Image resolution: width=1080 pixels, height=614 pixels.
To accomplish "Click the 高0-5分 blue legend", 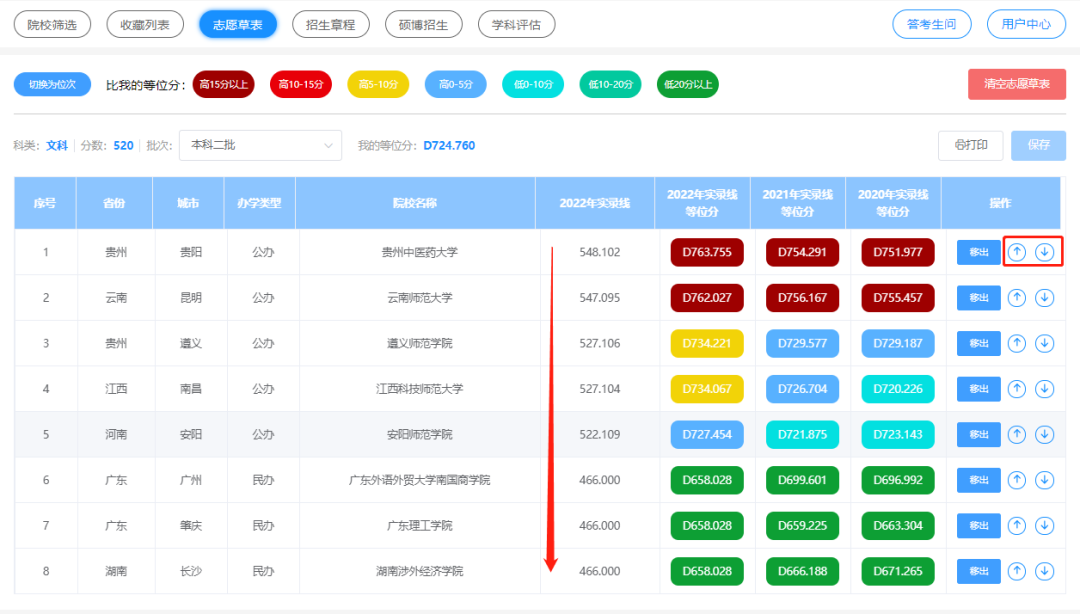I will [x=456, y=84].
